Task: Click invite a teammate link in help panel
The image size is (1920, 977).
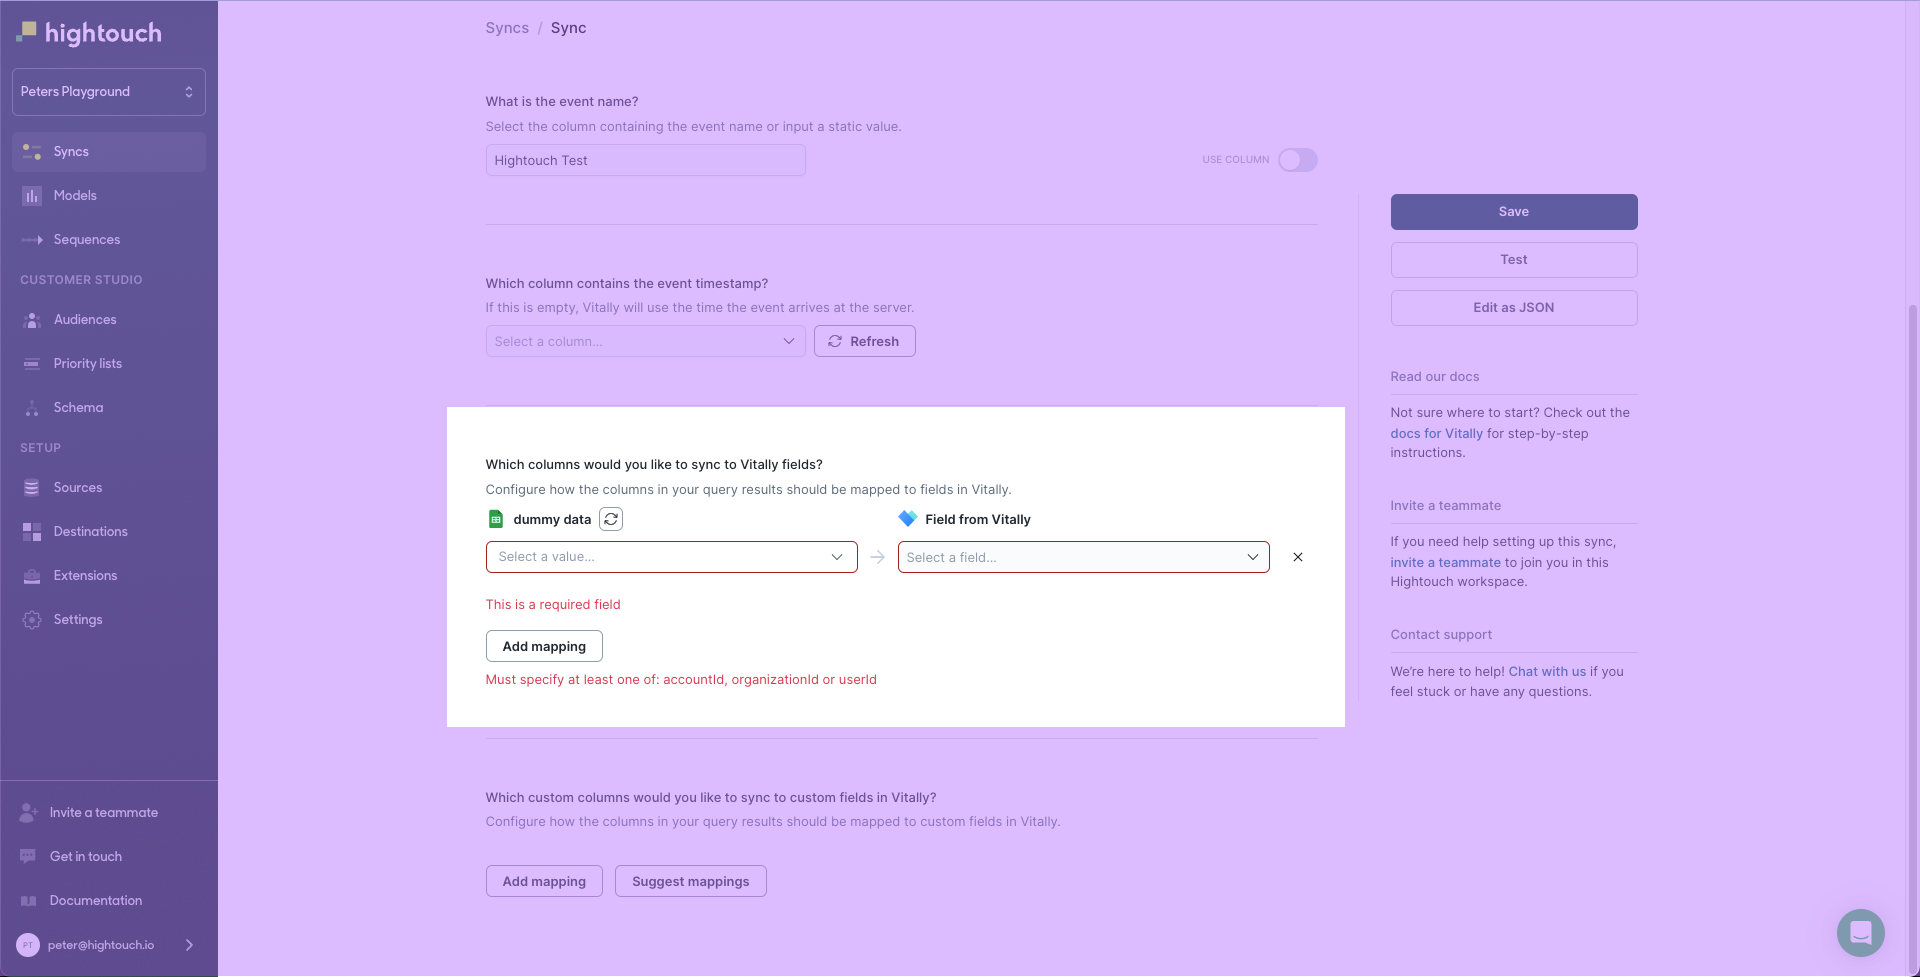Action: click(x=1445, y=562)
